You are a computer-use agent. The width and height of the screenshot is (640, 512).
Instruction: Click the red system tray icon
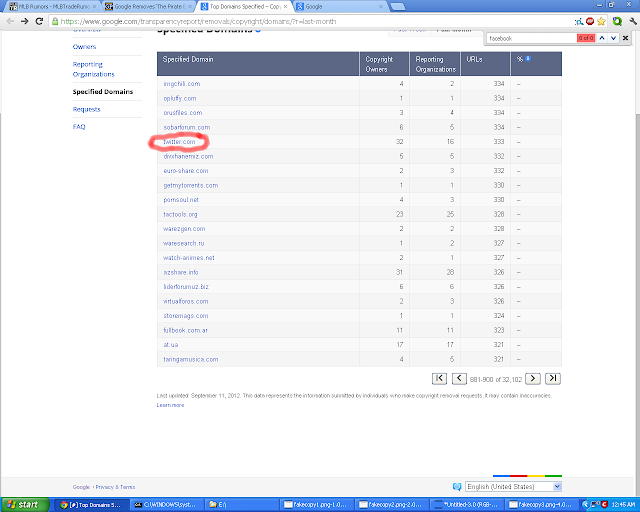[x=604, y=504]
